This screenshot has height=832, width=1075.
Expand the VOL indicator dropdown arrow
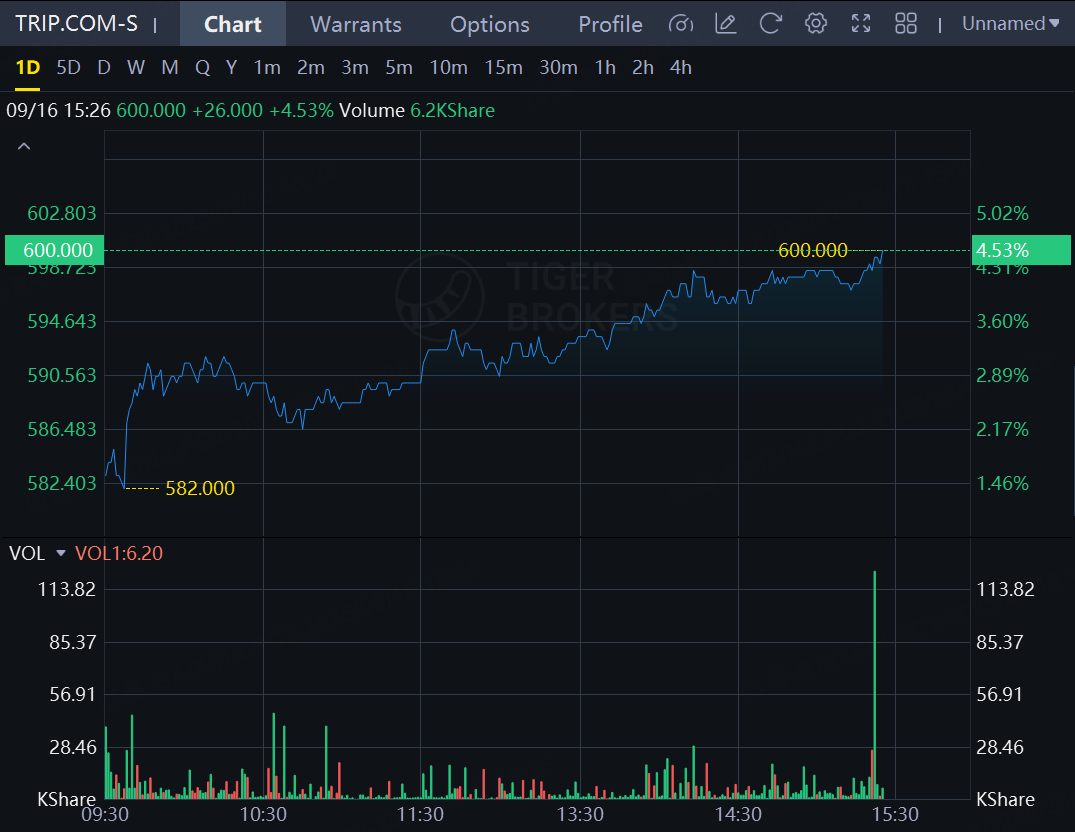60,553
